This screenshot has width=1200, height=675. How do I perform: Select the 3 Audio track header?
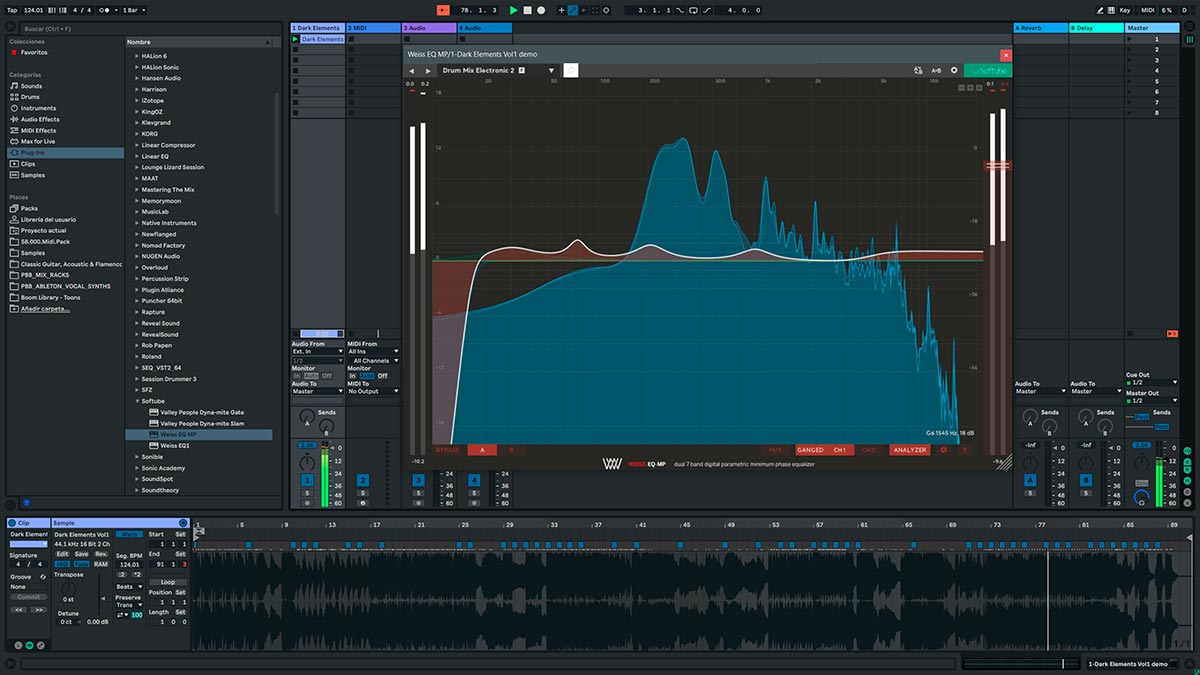[428, 28]
